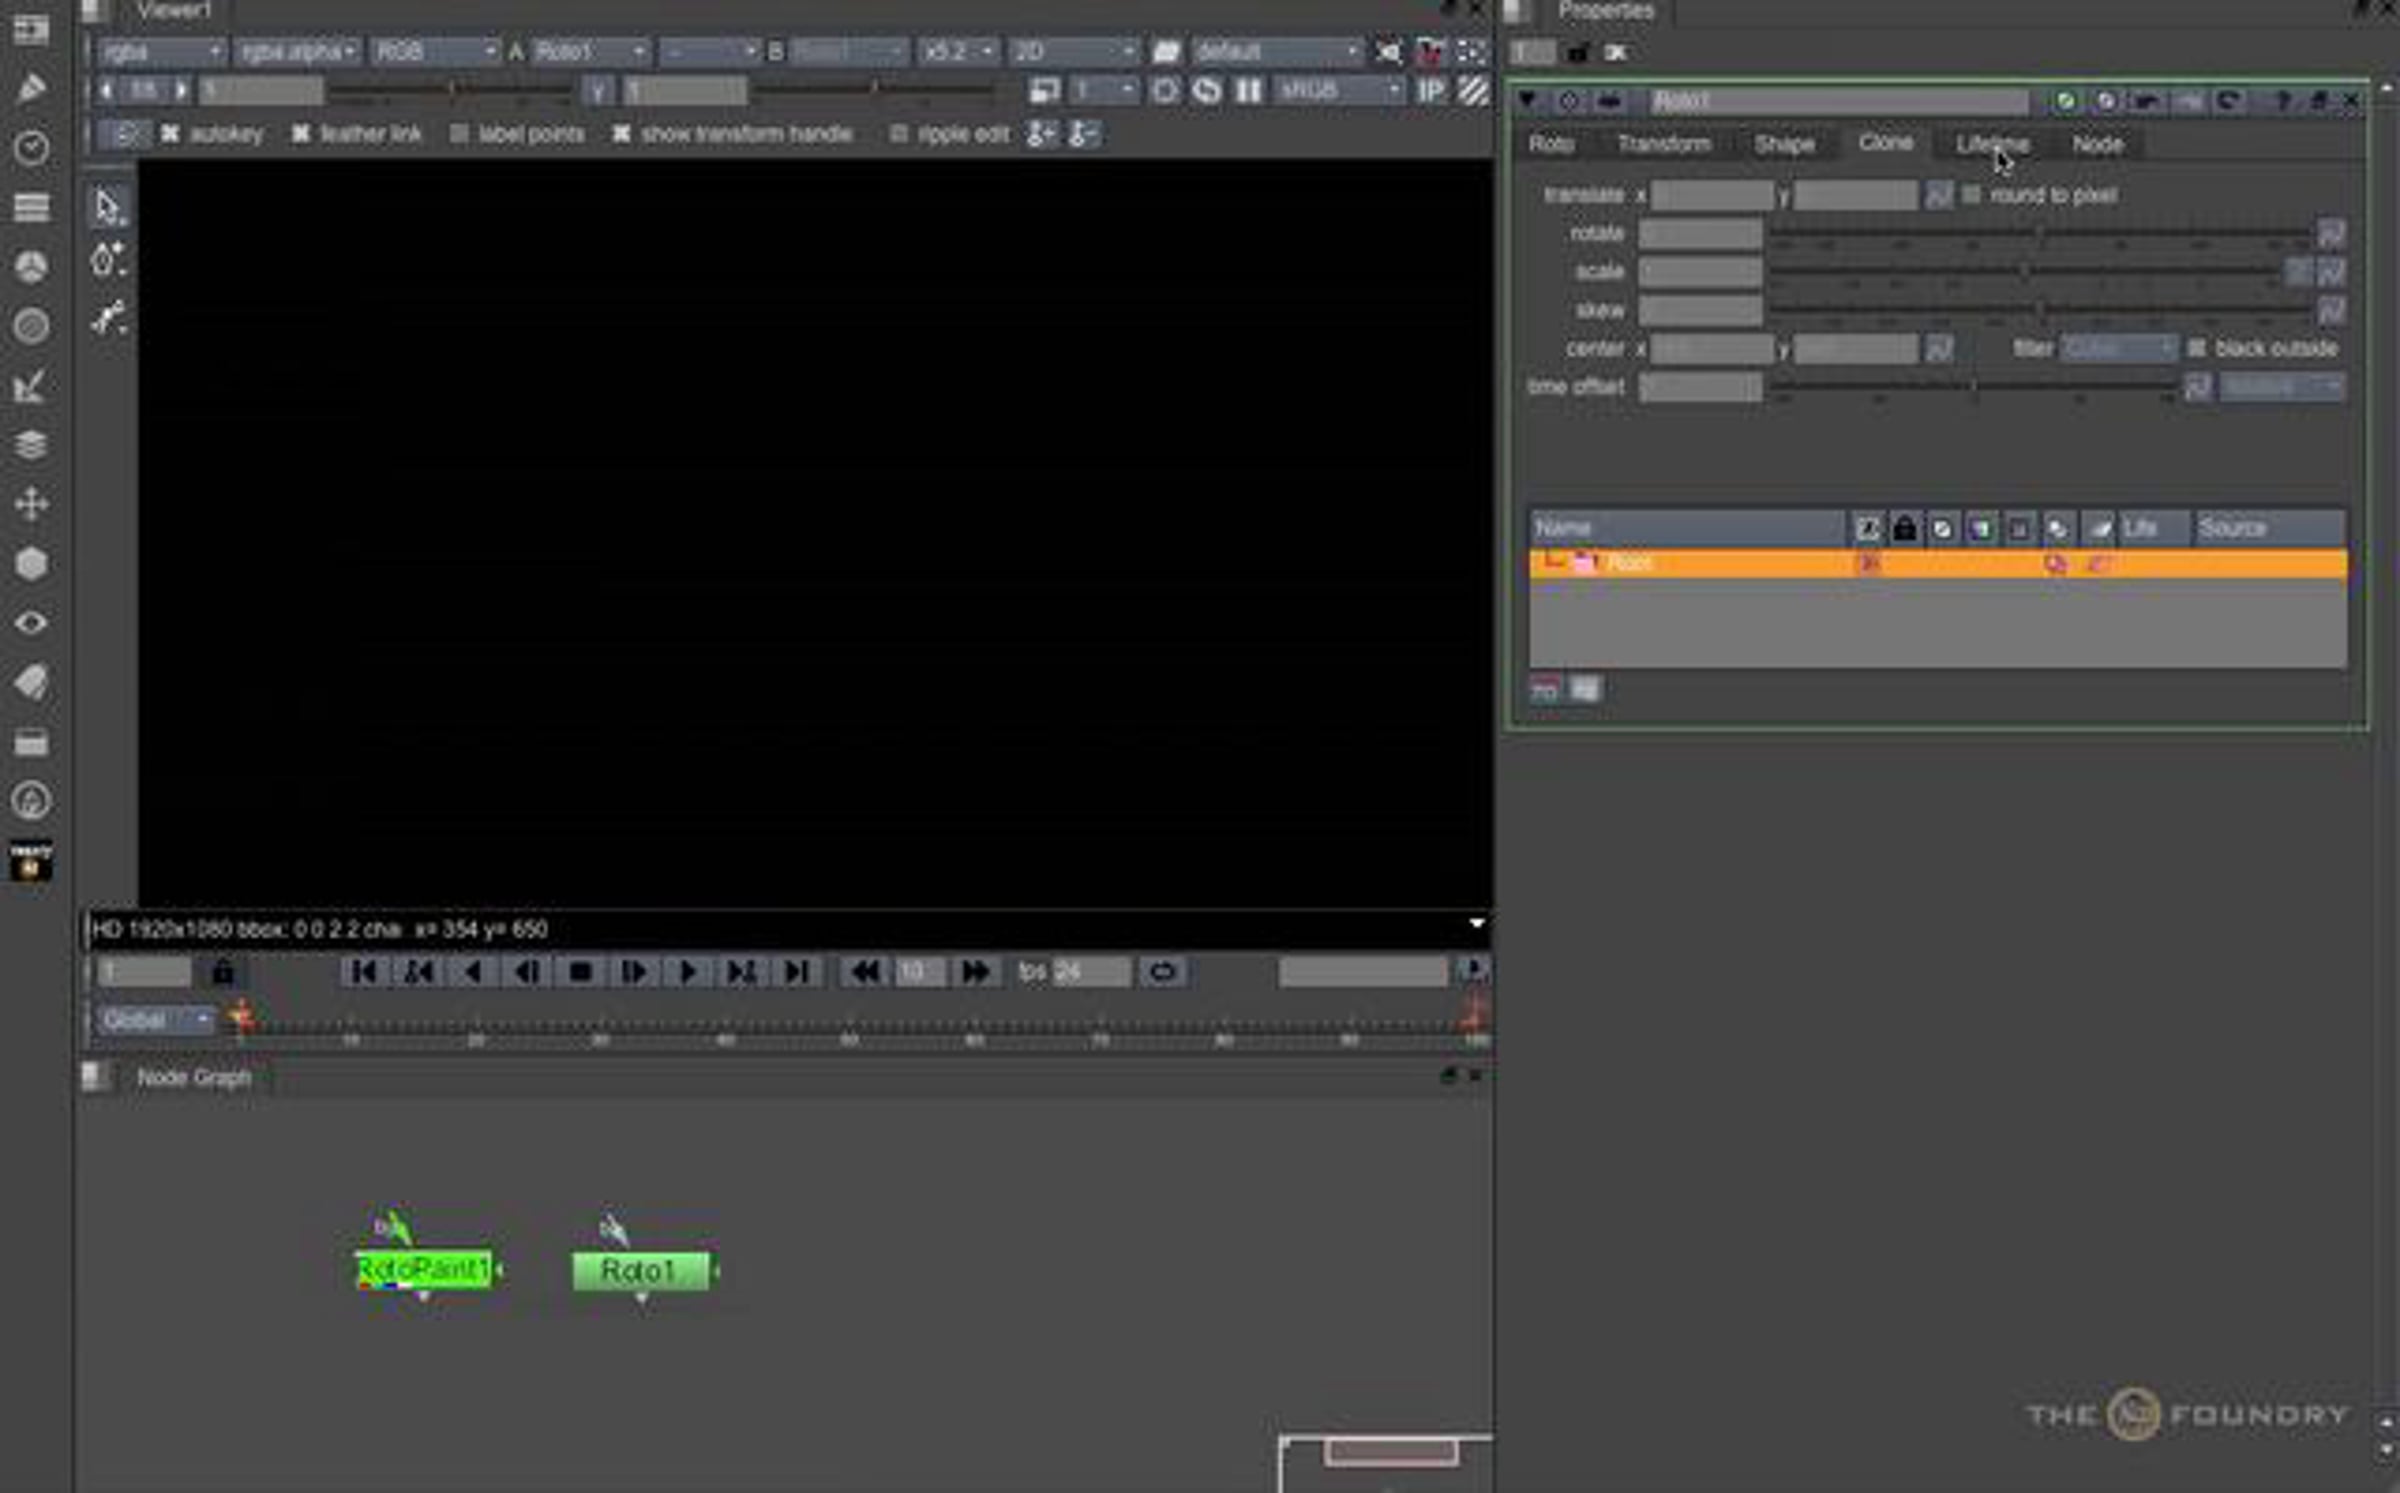This screenshot has width=2400, height=1493.
Task: Click the lock column header in shape list
Action: coord(1904,528)
